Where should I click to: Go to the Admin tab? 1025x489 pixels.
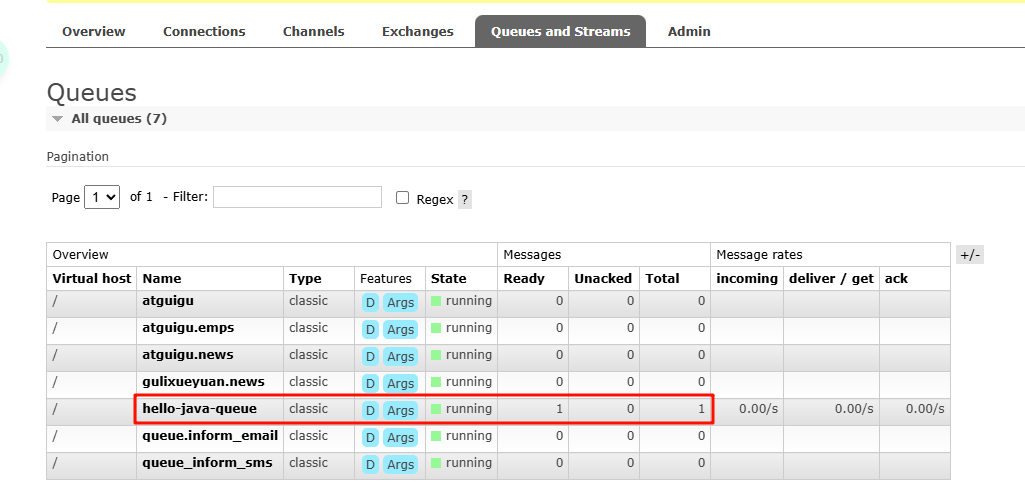pyautogui.click(x=689, y=31)
